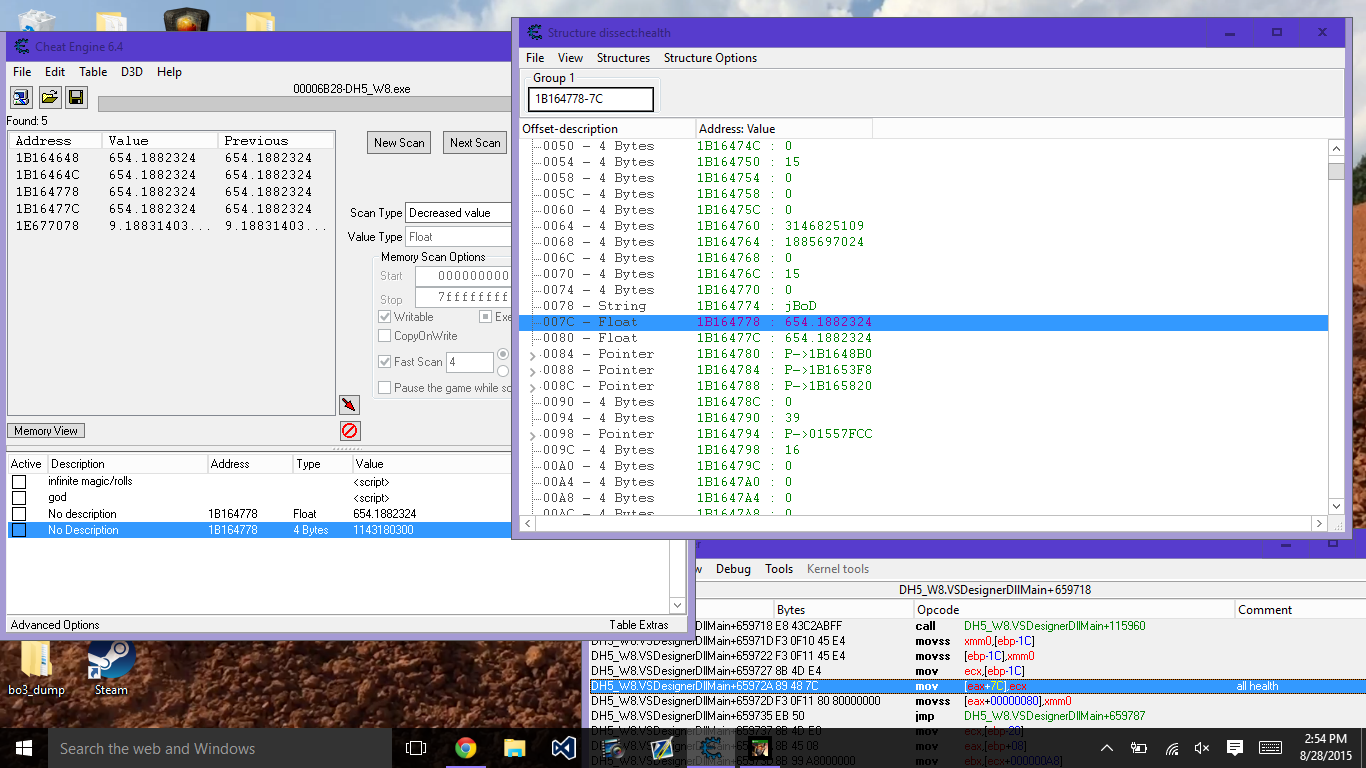Click the red clear address list icon
Image resolution: width=1366 pixels, height=768 pixels.
tap(349, 431)
